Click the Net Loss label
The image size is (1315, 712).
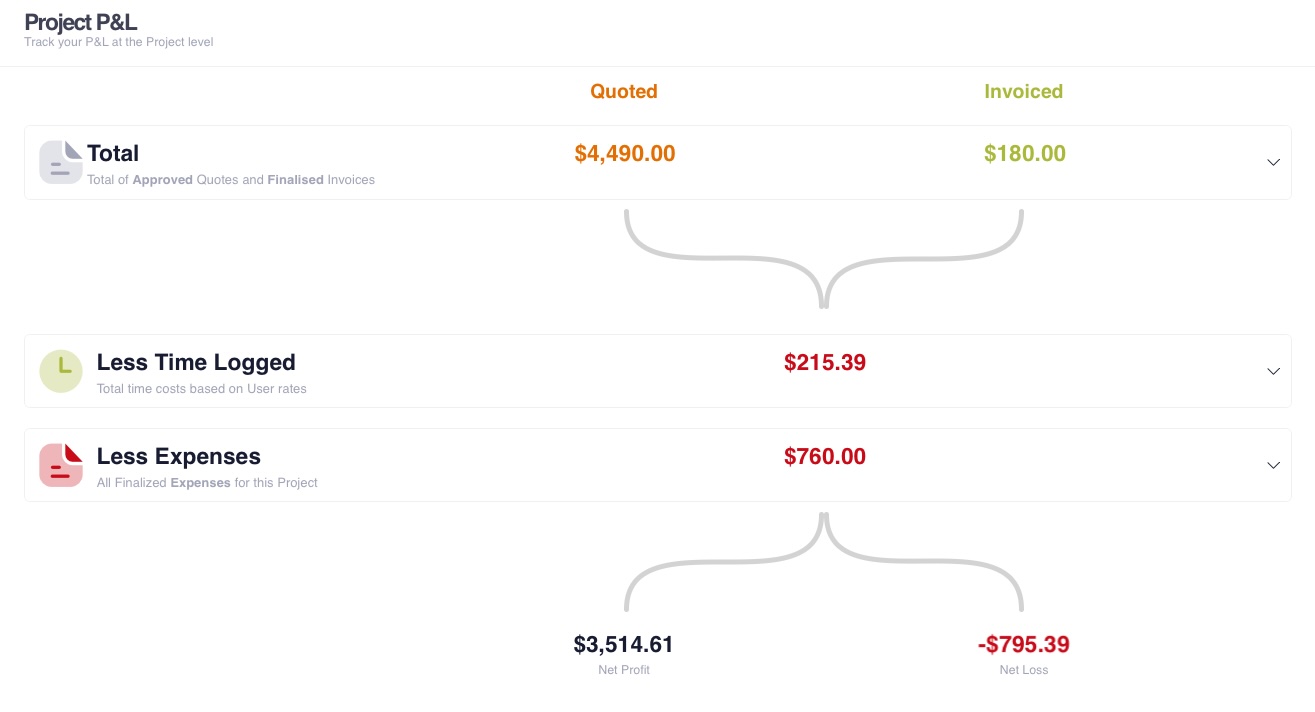coord(1024,670)
